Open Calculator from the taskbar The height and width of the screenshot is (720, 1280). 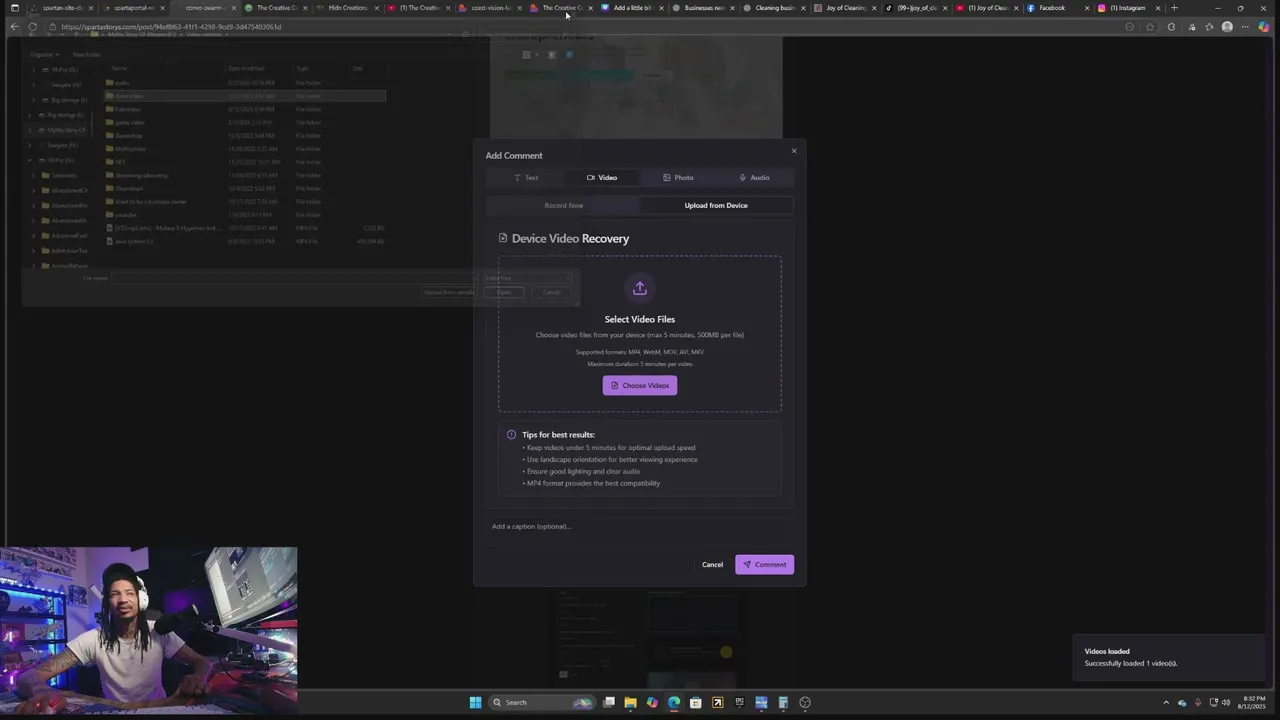tap(783, 702)
